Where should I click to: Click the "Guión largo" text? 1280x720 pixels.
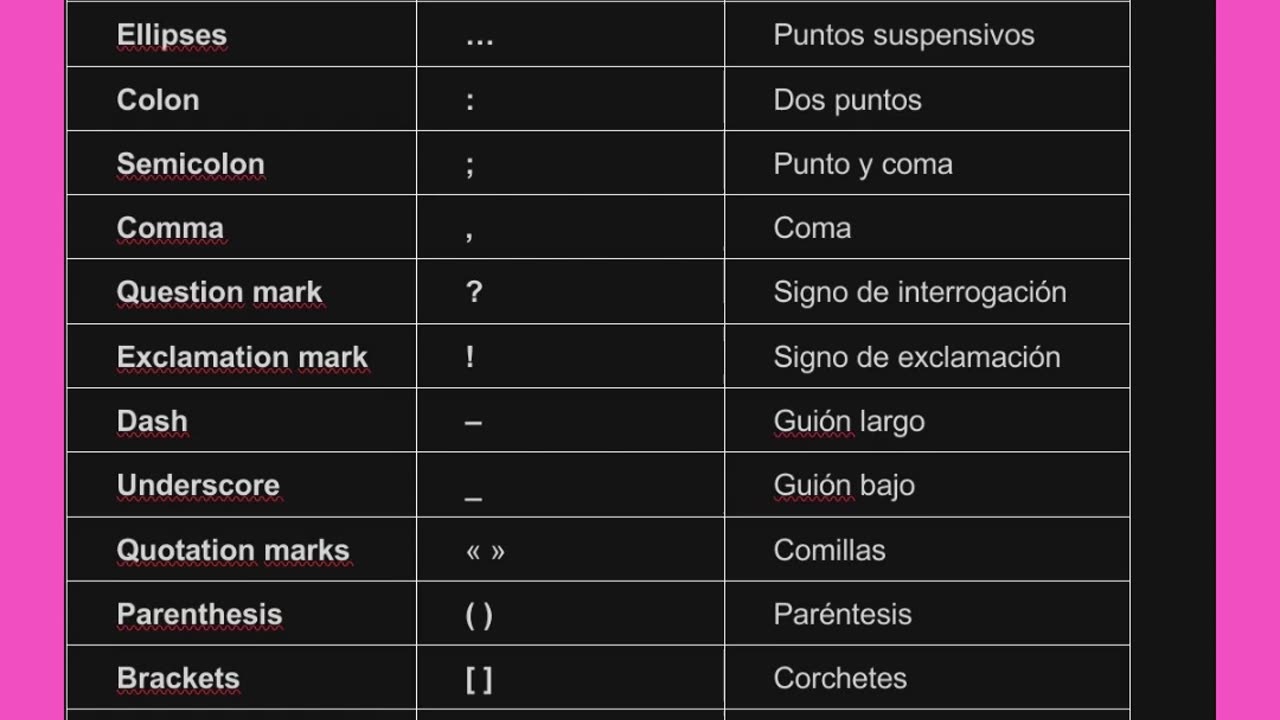(x=848, y=421)
